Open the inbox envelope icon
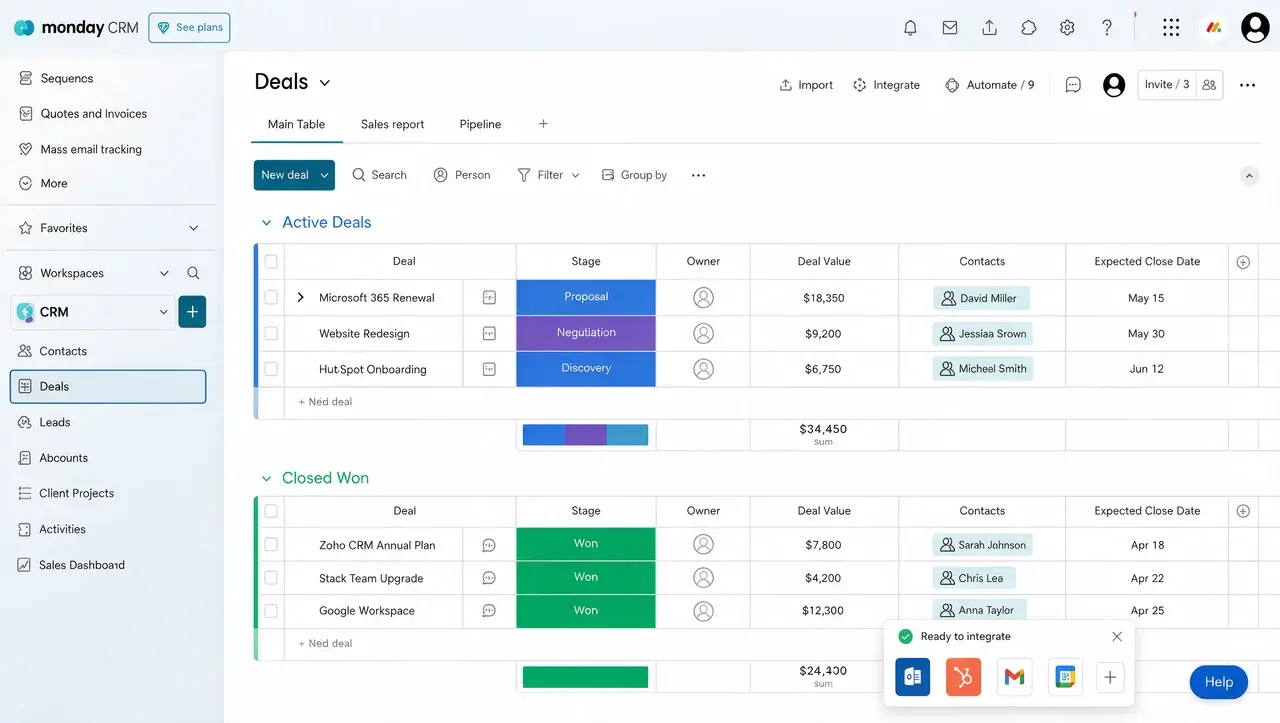 point(950,28)
